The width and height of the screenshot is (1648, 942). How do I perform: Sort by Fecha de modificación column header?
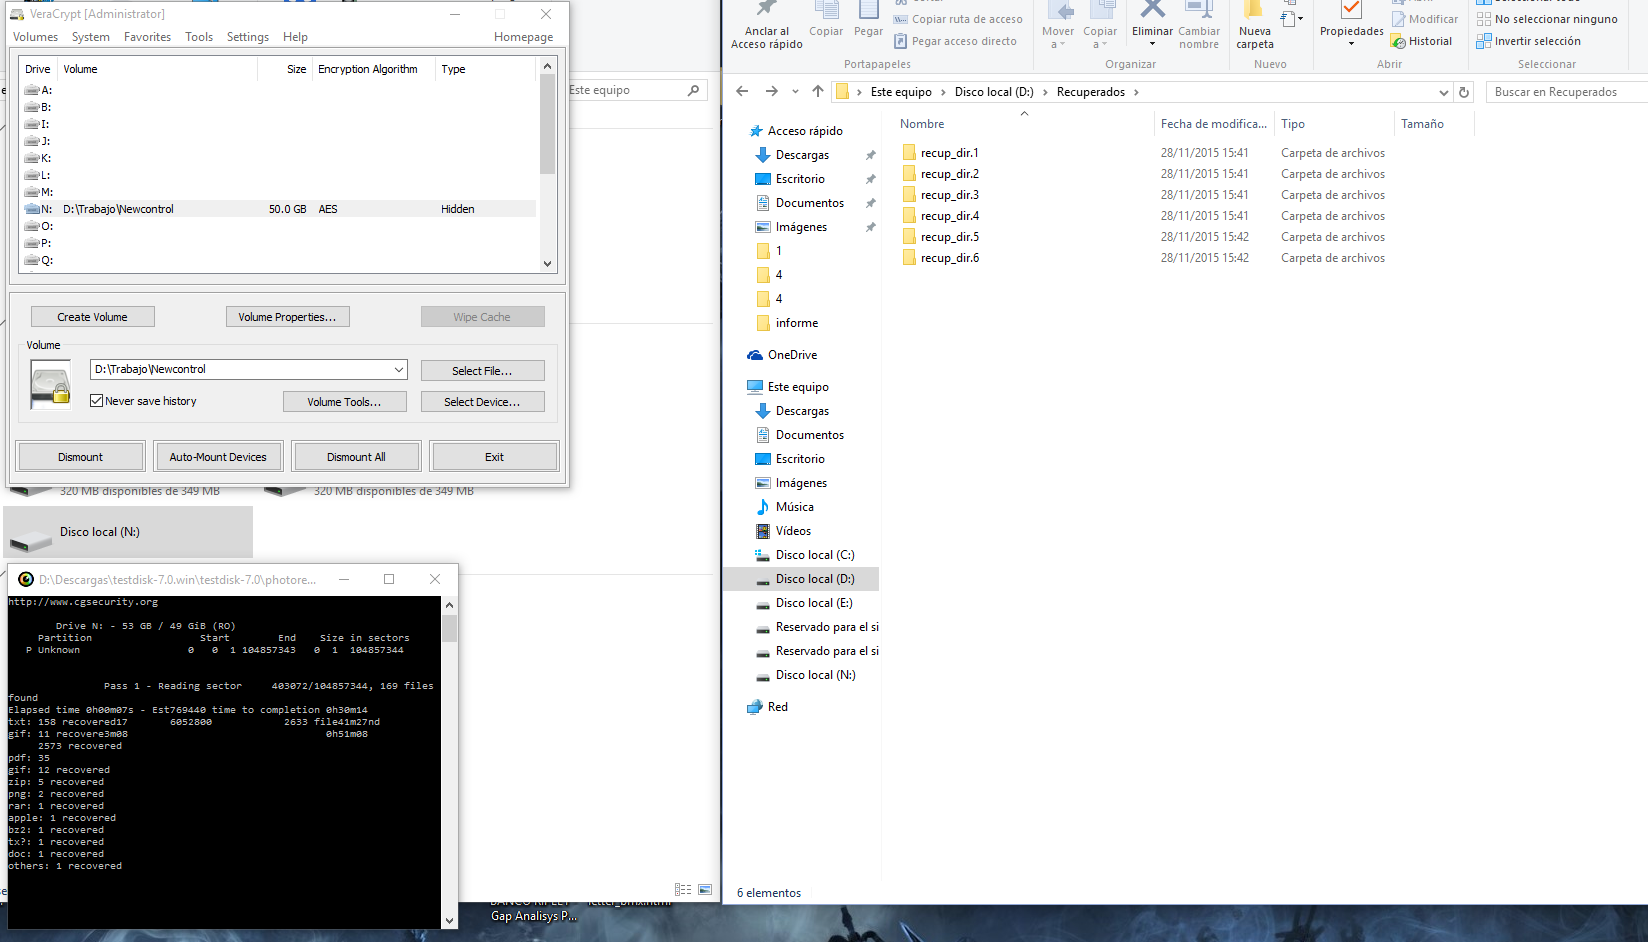(x=1213, y=124)
